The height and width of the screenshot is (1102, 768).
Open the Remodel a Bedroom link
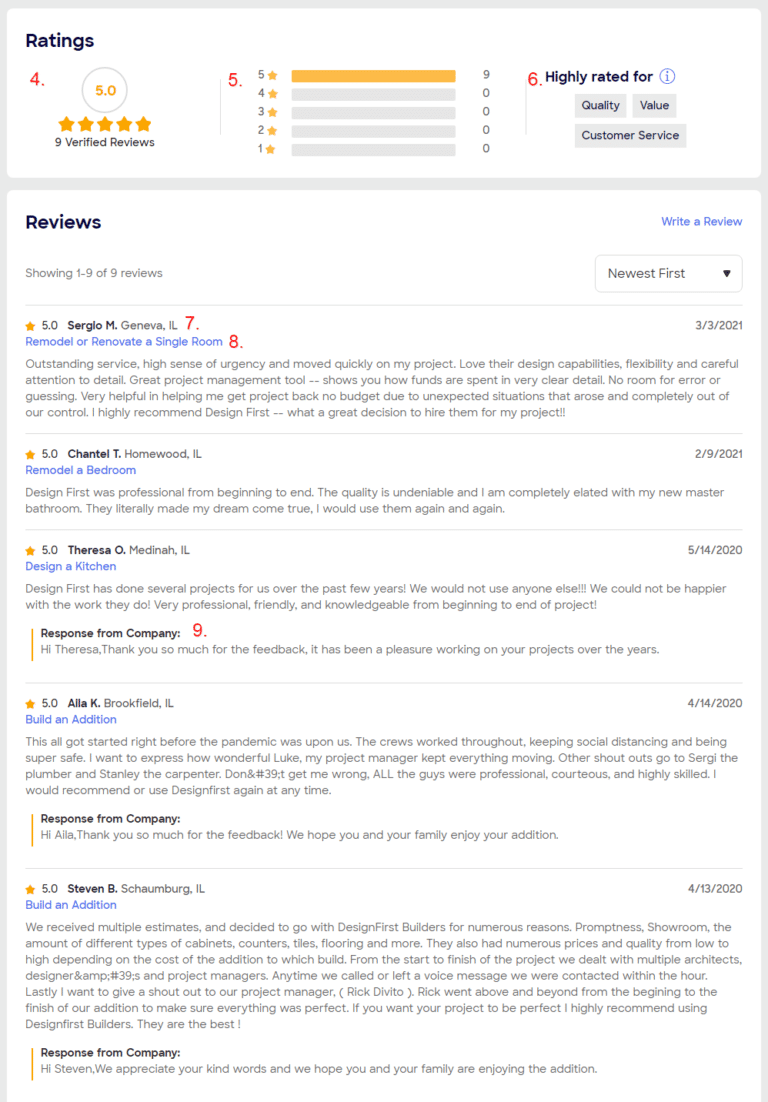pyautogui.click(x=80, y=470)
